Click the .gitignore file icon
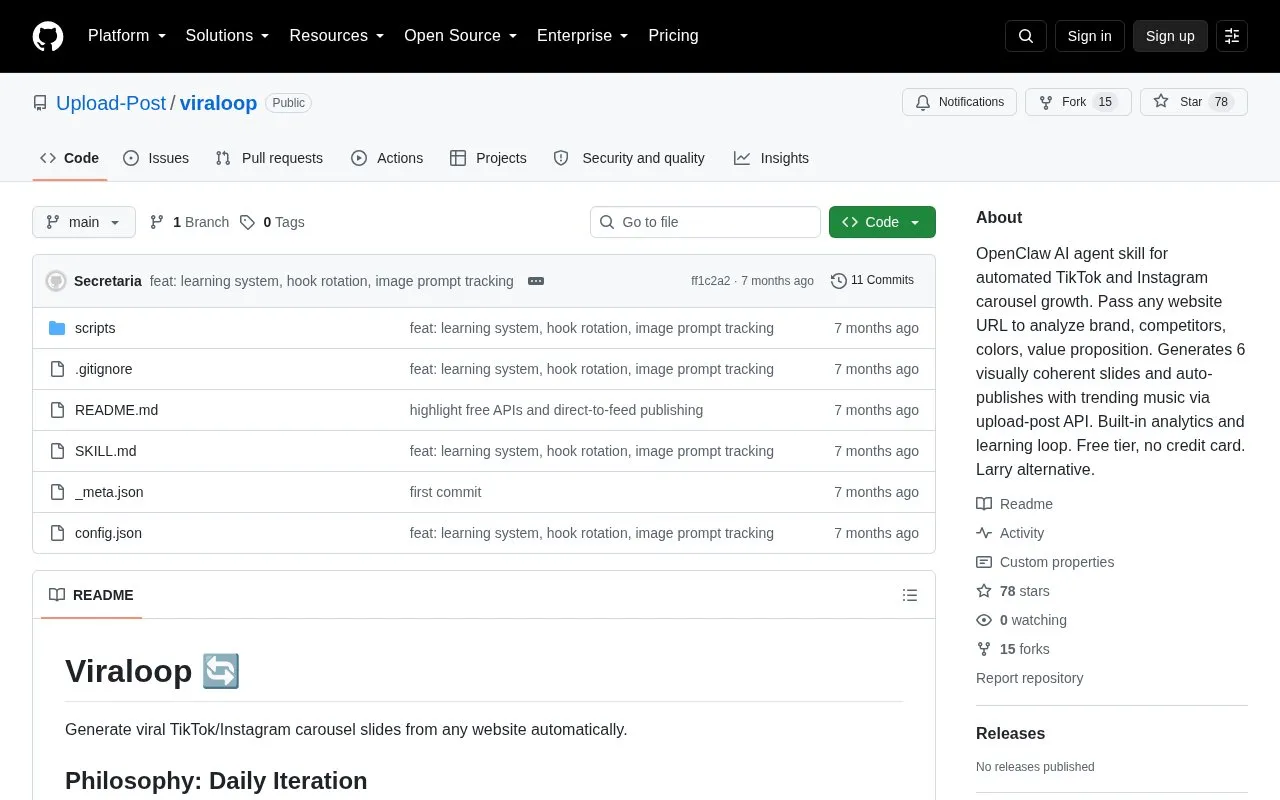This screenshot has width=1280, height=800. 57,369
